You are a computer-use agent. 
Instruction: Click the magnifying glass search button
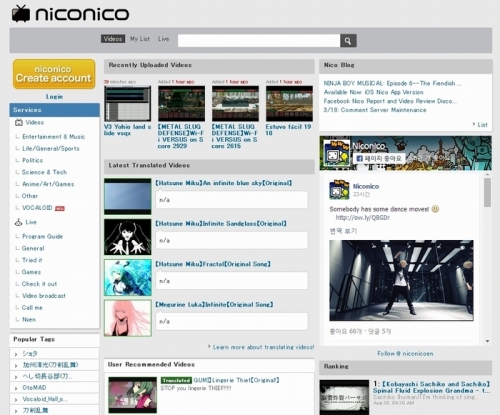point(348,41)
